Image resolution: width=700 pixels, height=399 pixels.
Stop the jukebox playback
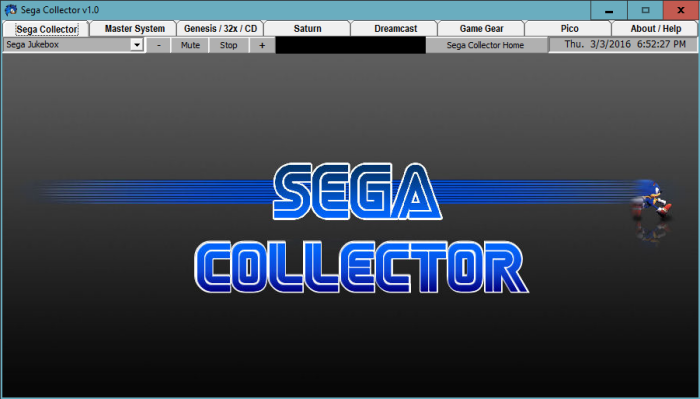click(229, 45)
